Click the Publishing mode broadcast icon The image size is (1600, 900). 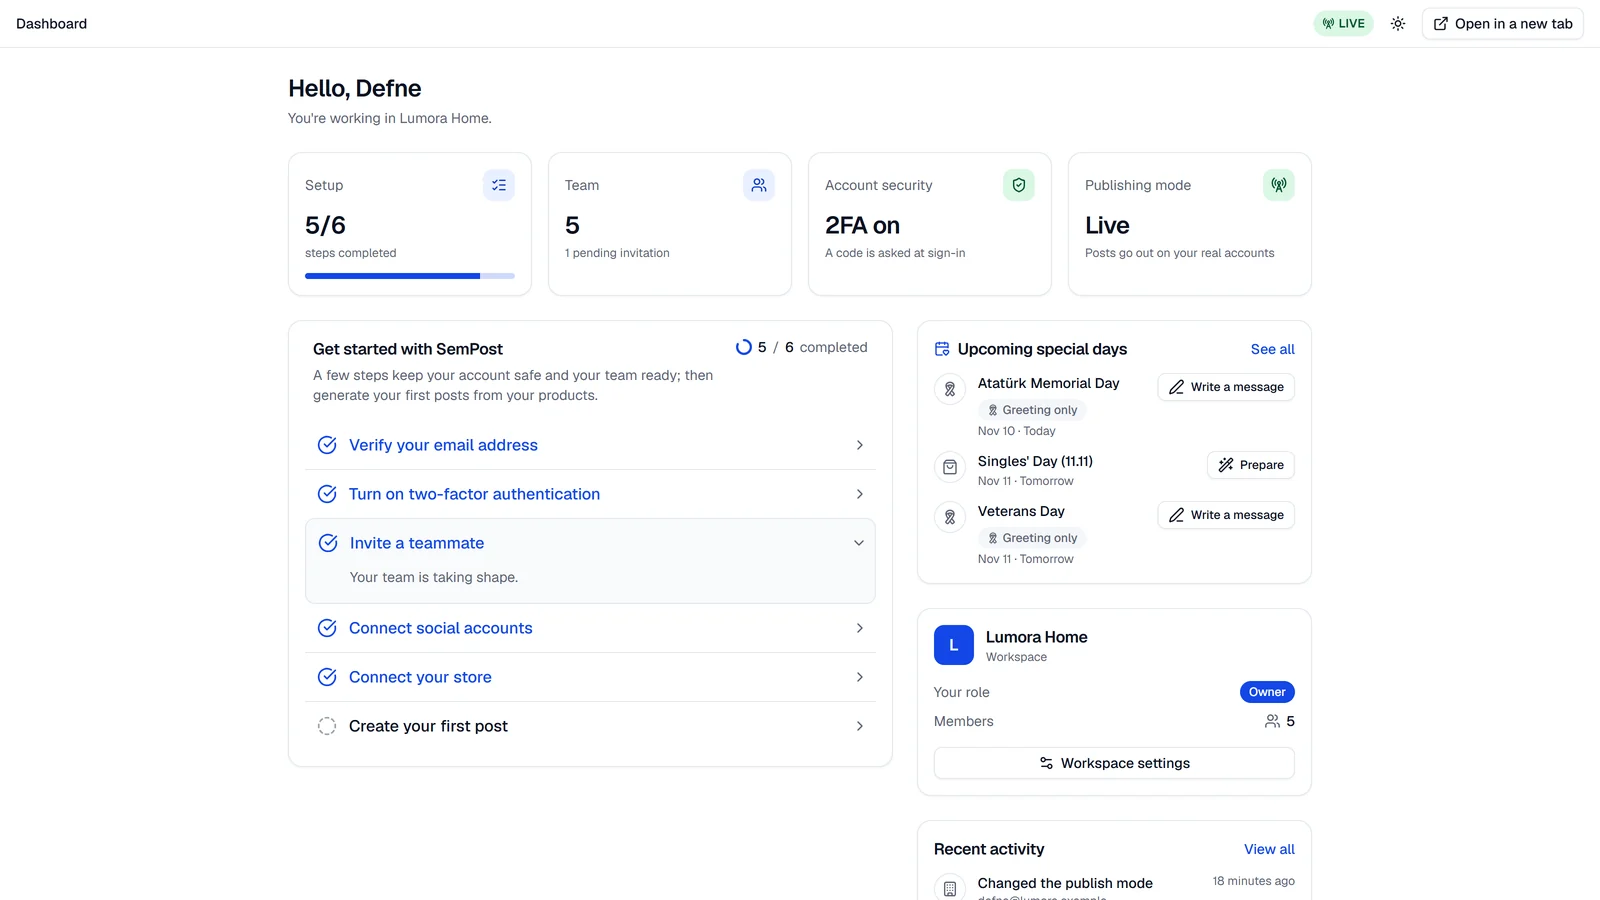pos(1279,185)
